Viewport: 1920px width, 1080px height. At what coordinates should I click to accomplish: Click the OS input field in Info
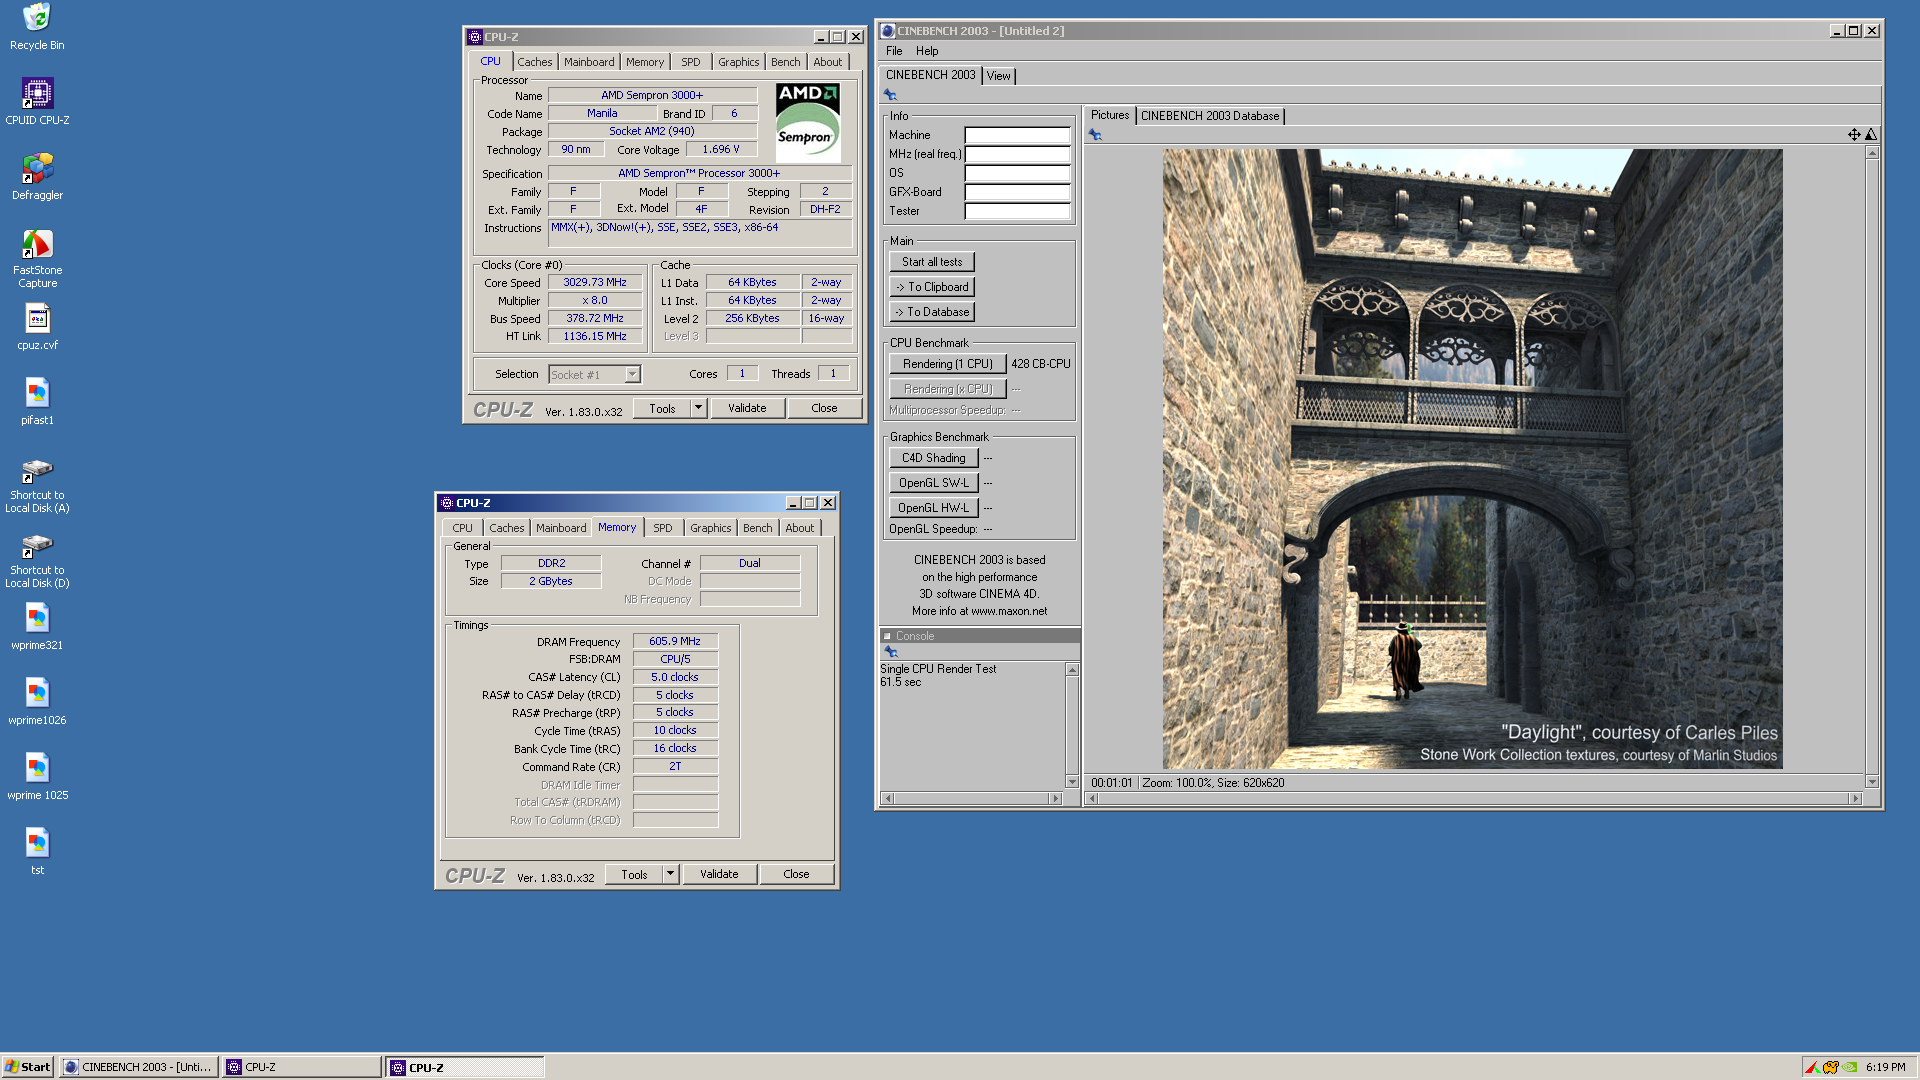click(x=1017, y=173)
